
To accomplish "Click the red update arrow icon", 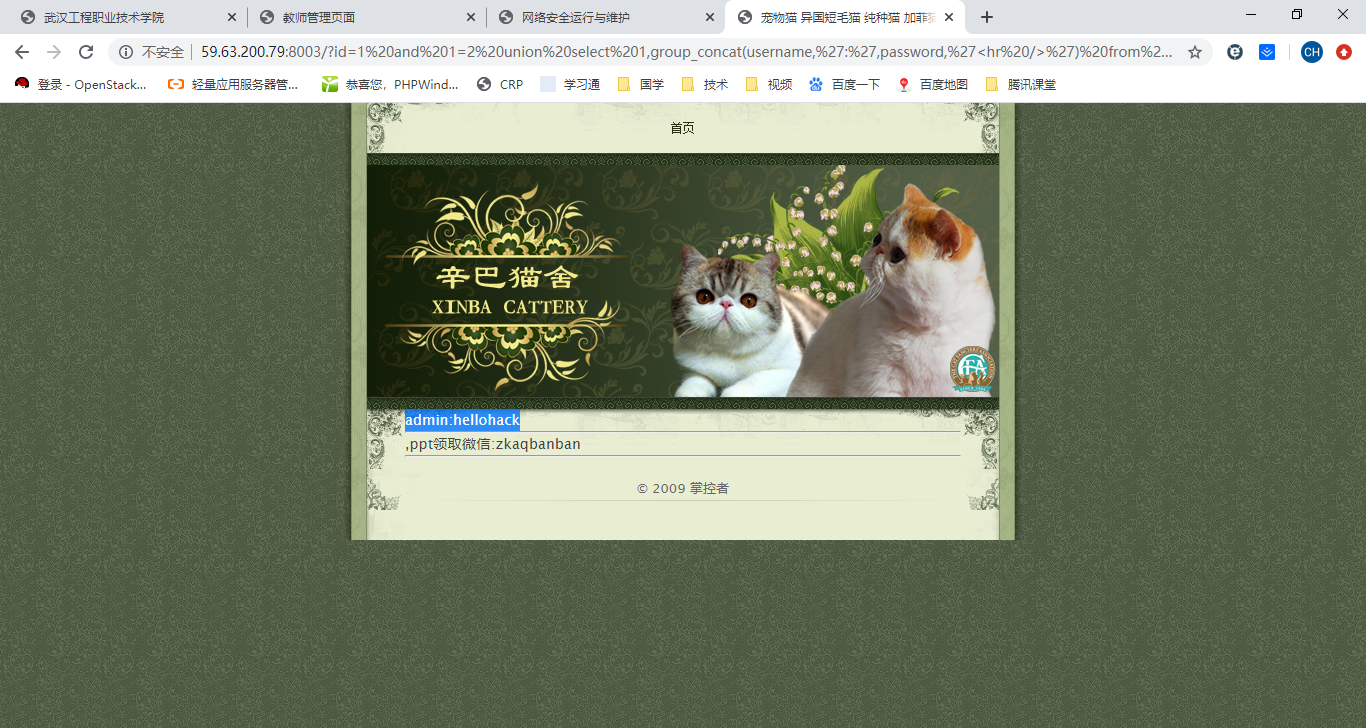I will pyautogui.click(x=1344, y=52).
